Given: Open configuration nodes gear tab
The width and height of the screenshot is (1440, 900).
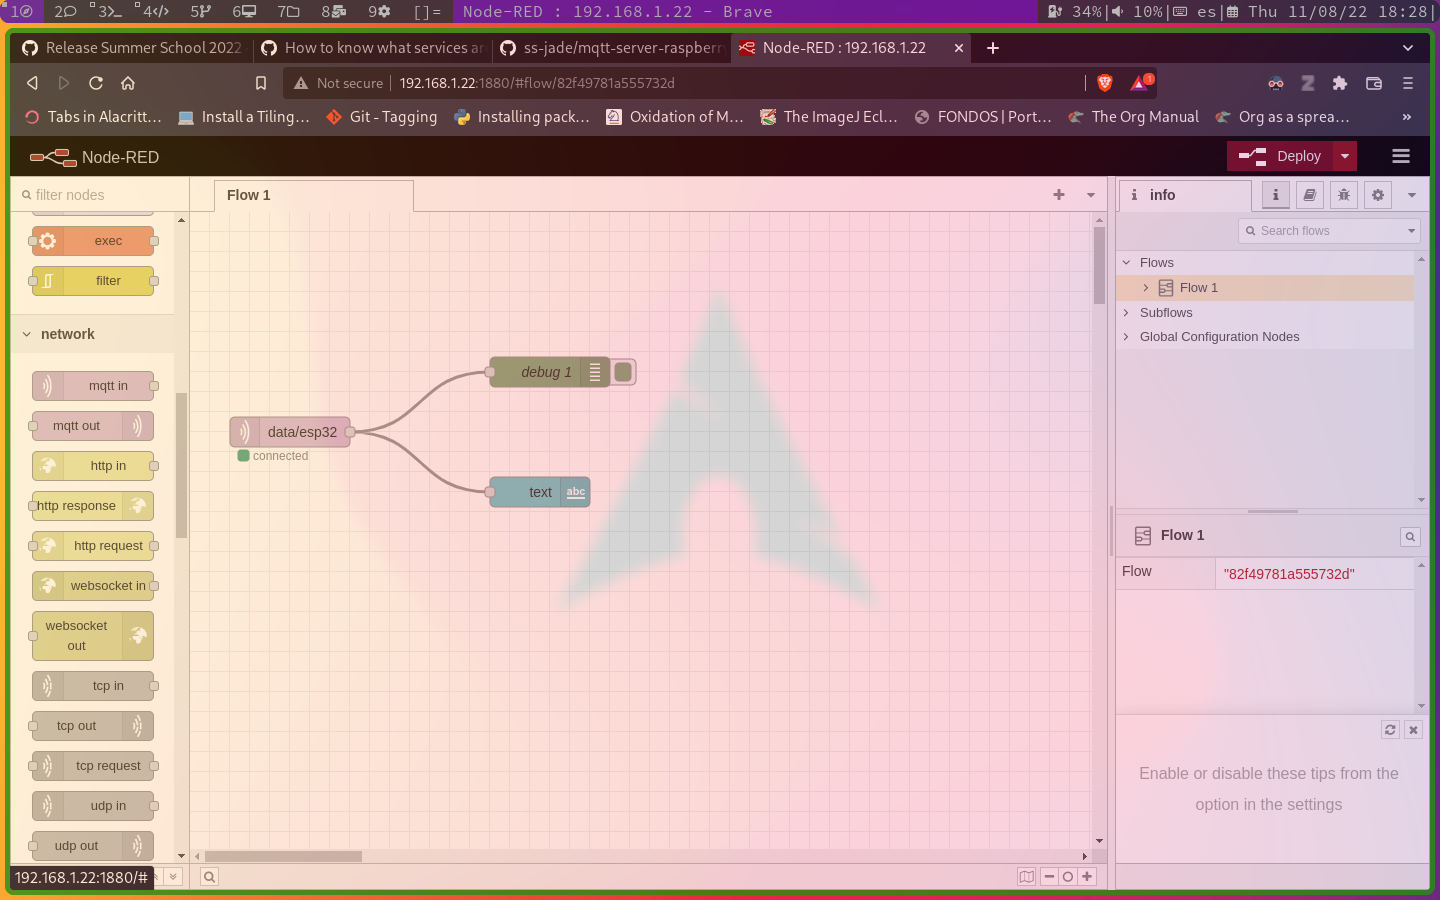Looking at the screenshot, I should [x=1377, y=195].
